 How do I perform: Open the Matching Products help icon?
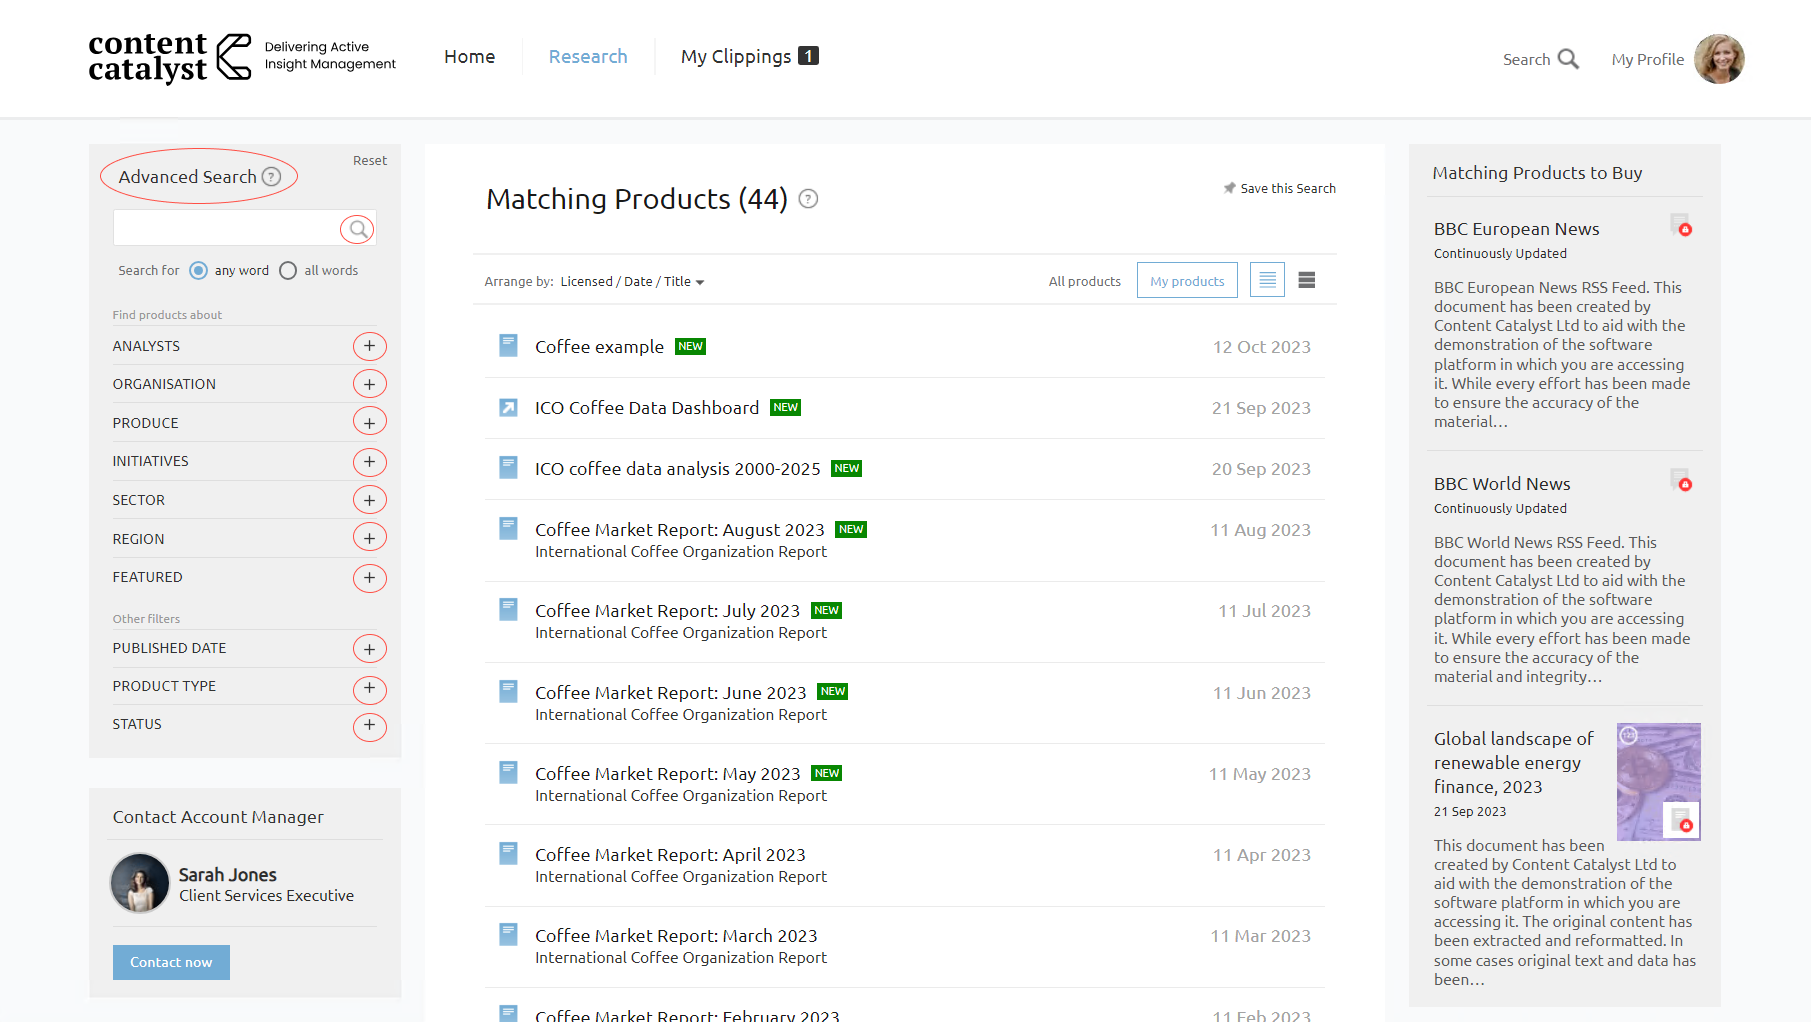click(x=809, y=199)
